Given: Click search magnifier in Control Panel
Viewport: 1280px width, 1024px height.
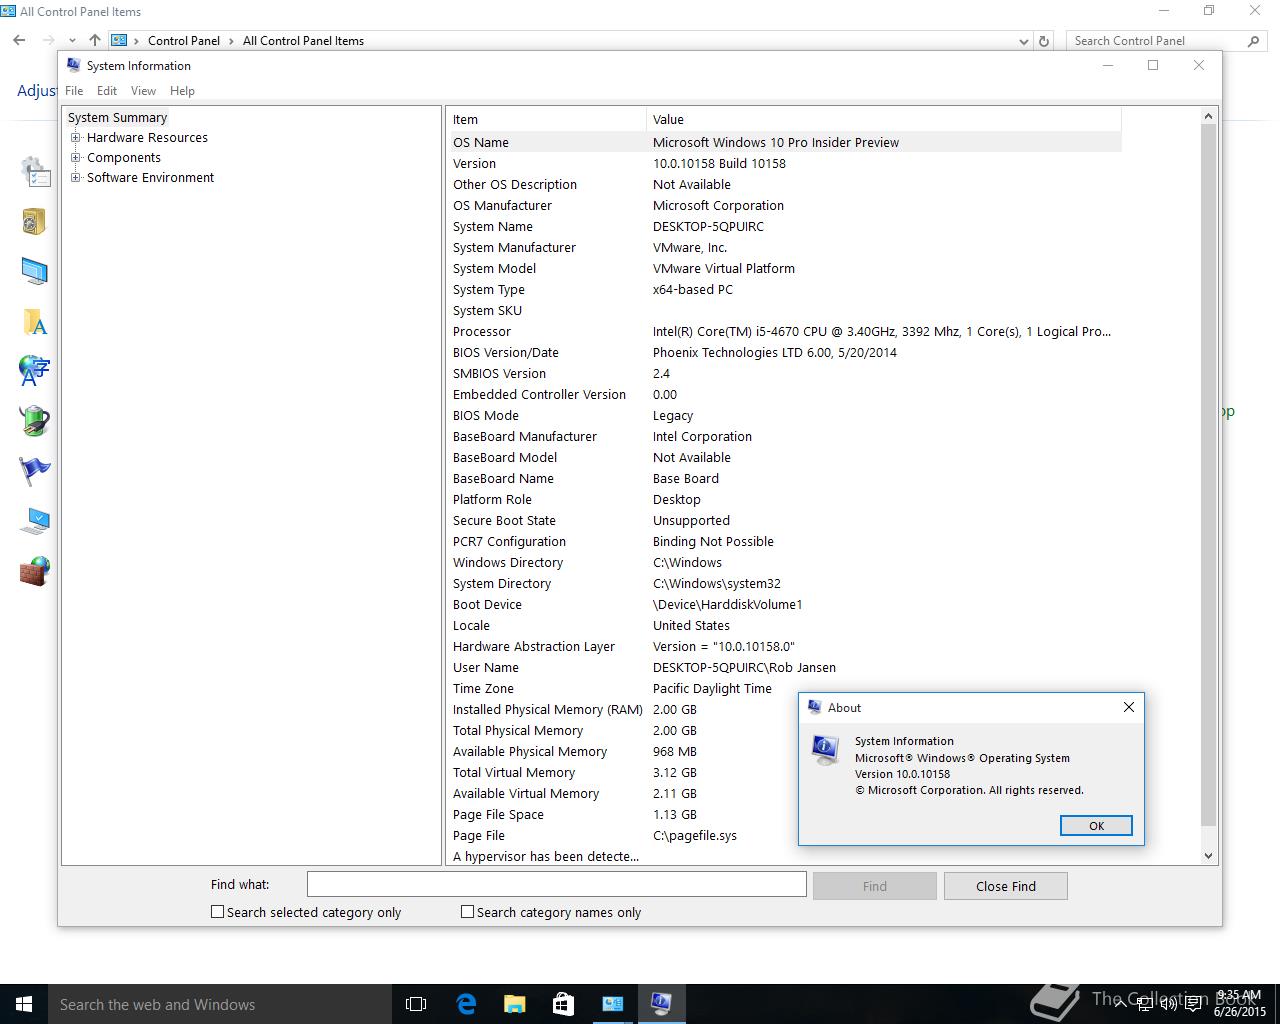Looking at the screenshot, I should click(x=1253, y=41).
